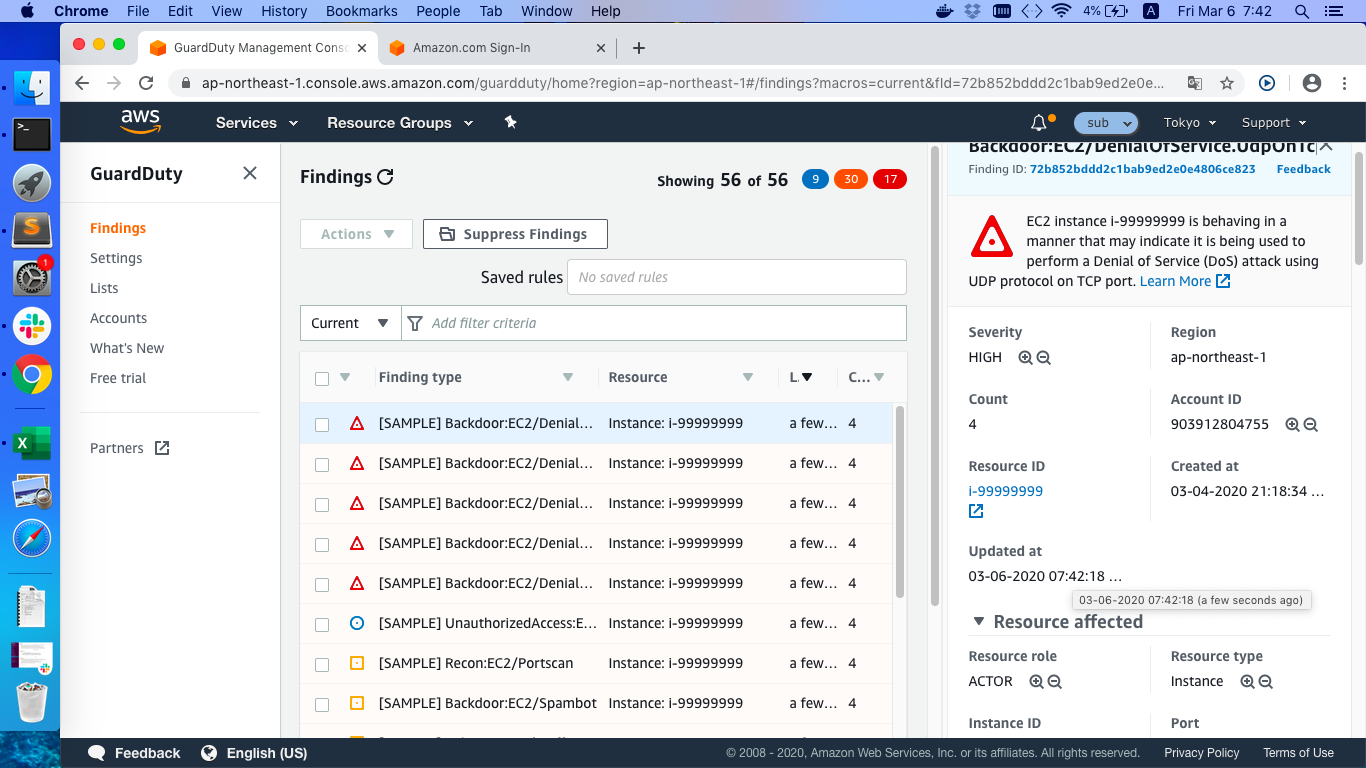
Task: Open Bookmarks menu in menu bar
Action: (361, 11)
